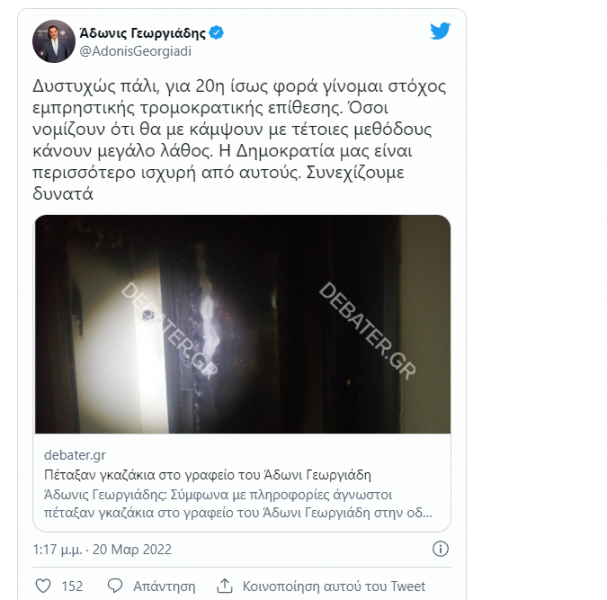The height and width of the screenshot is (600, 607).
Task: Click the debater.gr domain label
Action: tap(75, 455)
